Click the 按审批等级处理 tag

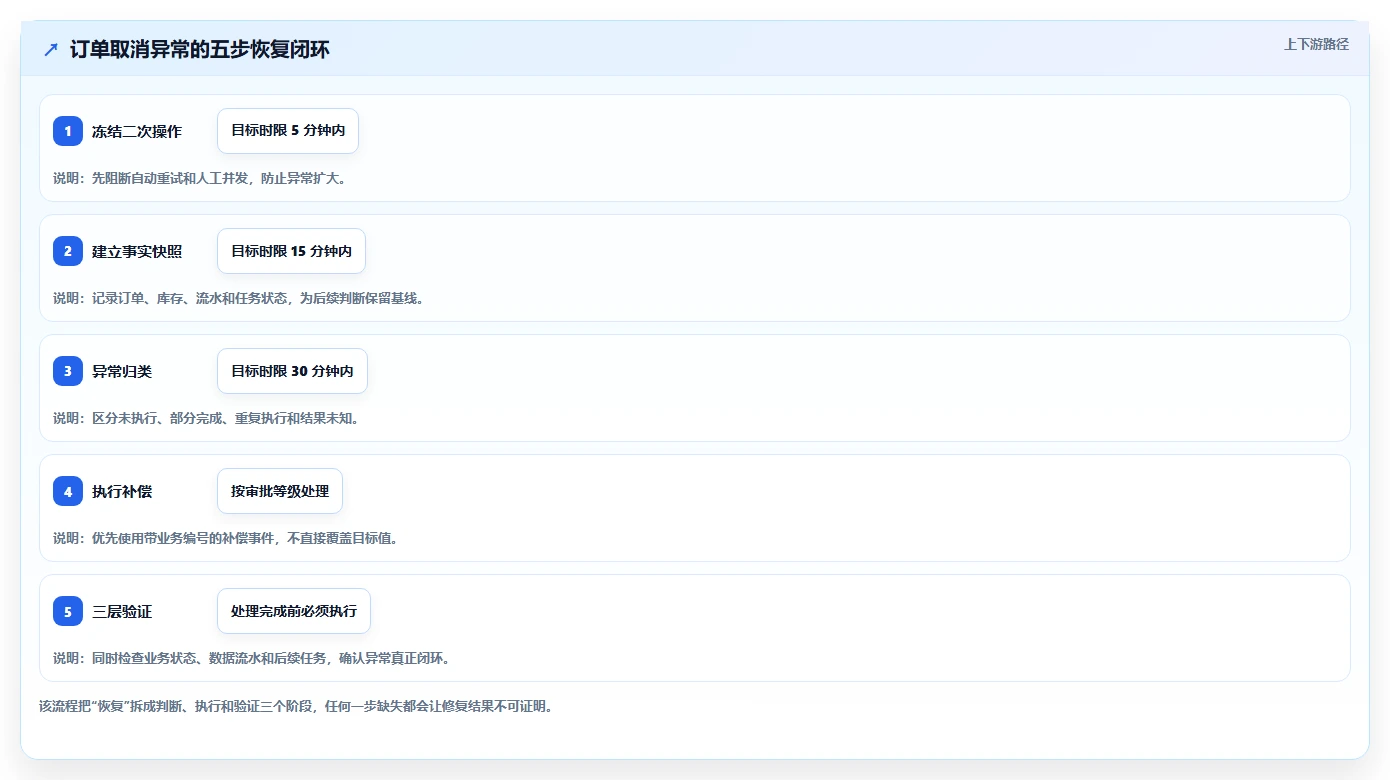click(x=280, y=491)
